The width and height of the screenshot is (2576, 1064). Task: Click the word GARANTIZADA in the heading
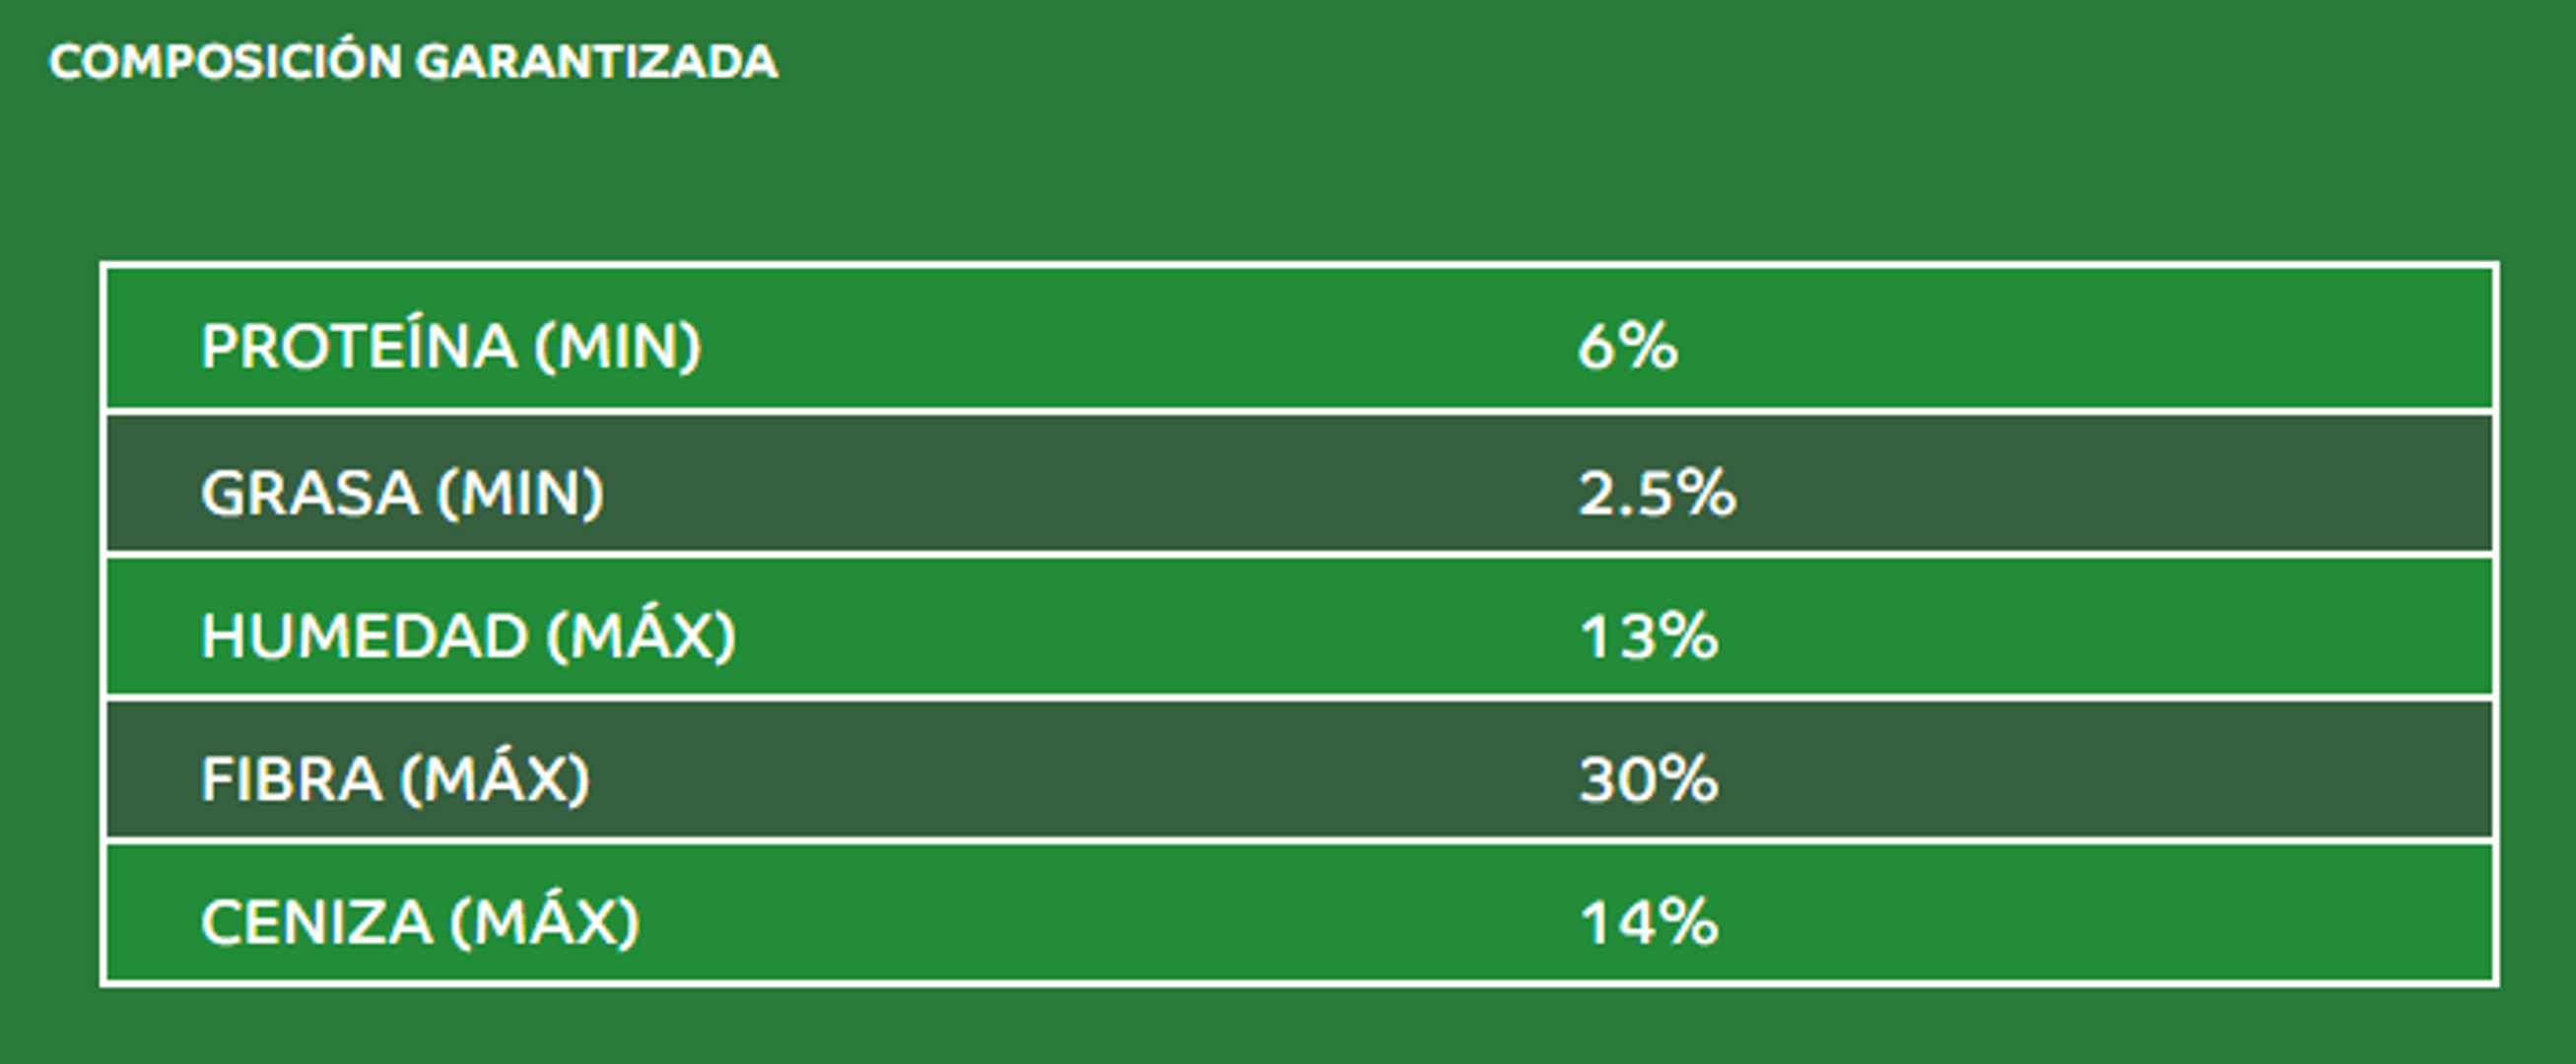[x=596, y=62]
